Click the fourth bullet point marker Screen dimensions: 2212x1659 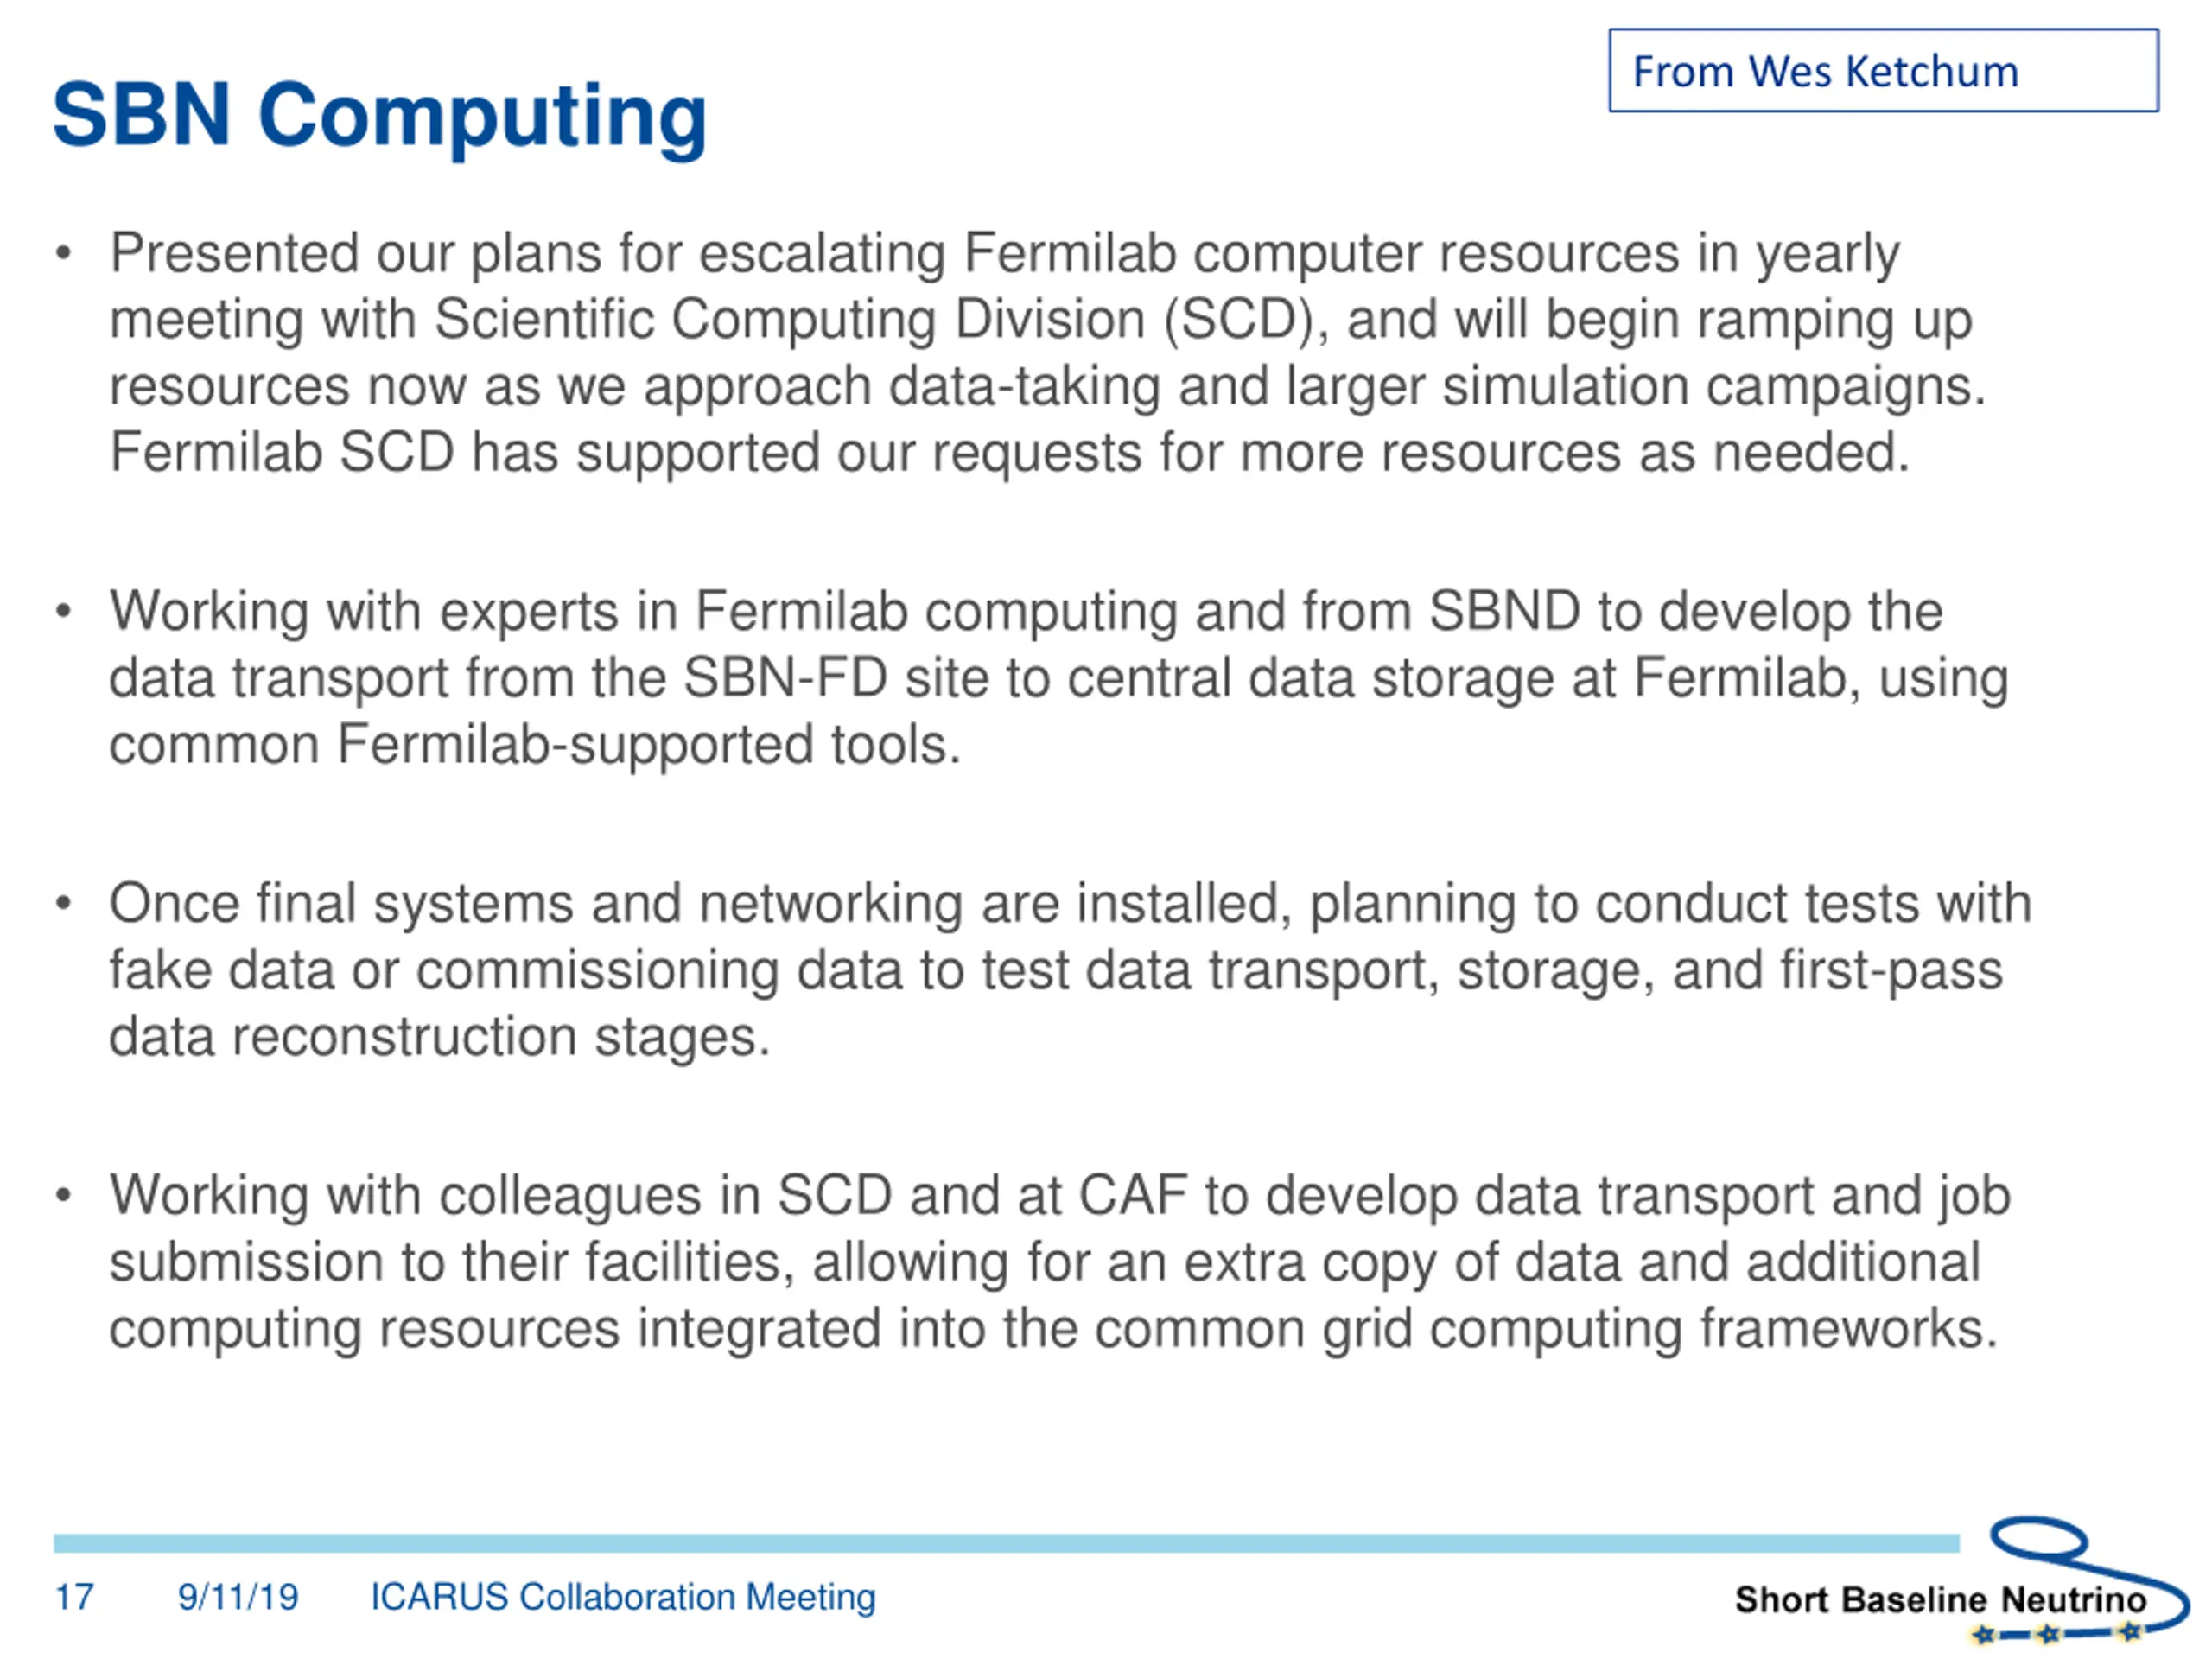pyautogui.click(x=64, y=1195)
